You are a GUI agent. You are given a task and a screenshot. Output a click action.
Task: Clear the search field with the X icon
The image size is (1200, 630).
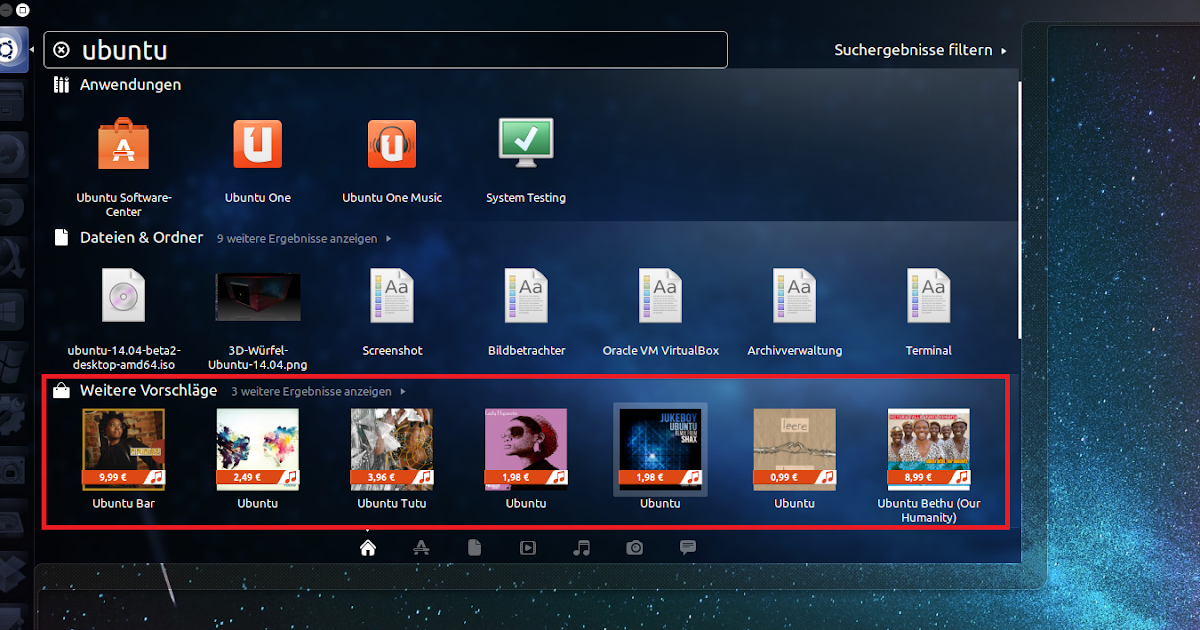[x=61, y=50]
